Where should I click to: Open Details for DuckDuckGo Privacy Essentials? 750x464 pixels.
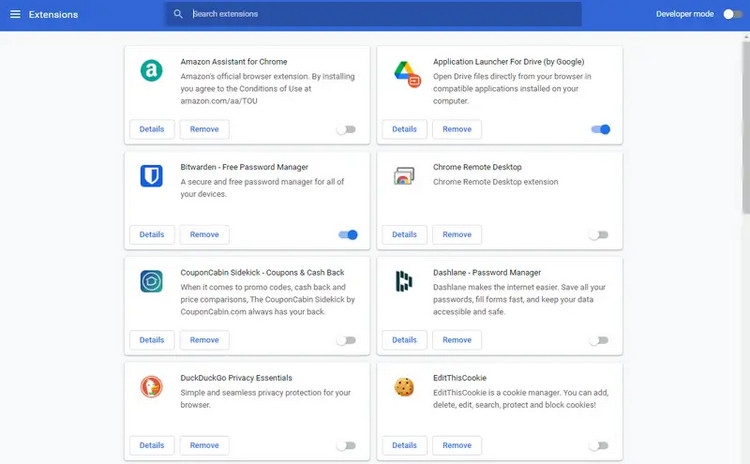click(152, 445)
